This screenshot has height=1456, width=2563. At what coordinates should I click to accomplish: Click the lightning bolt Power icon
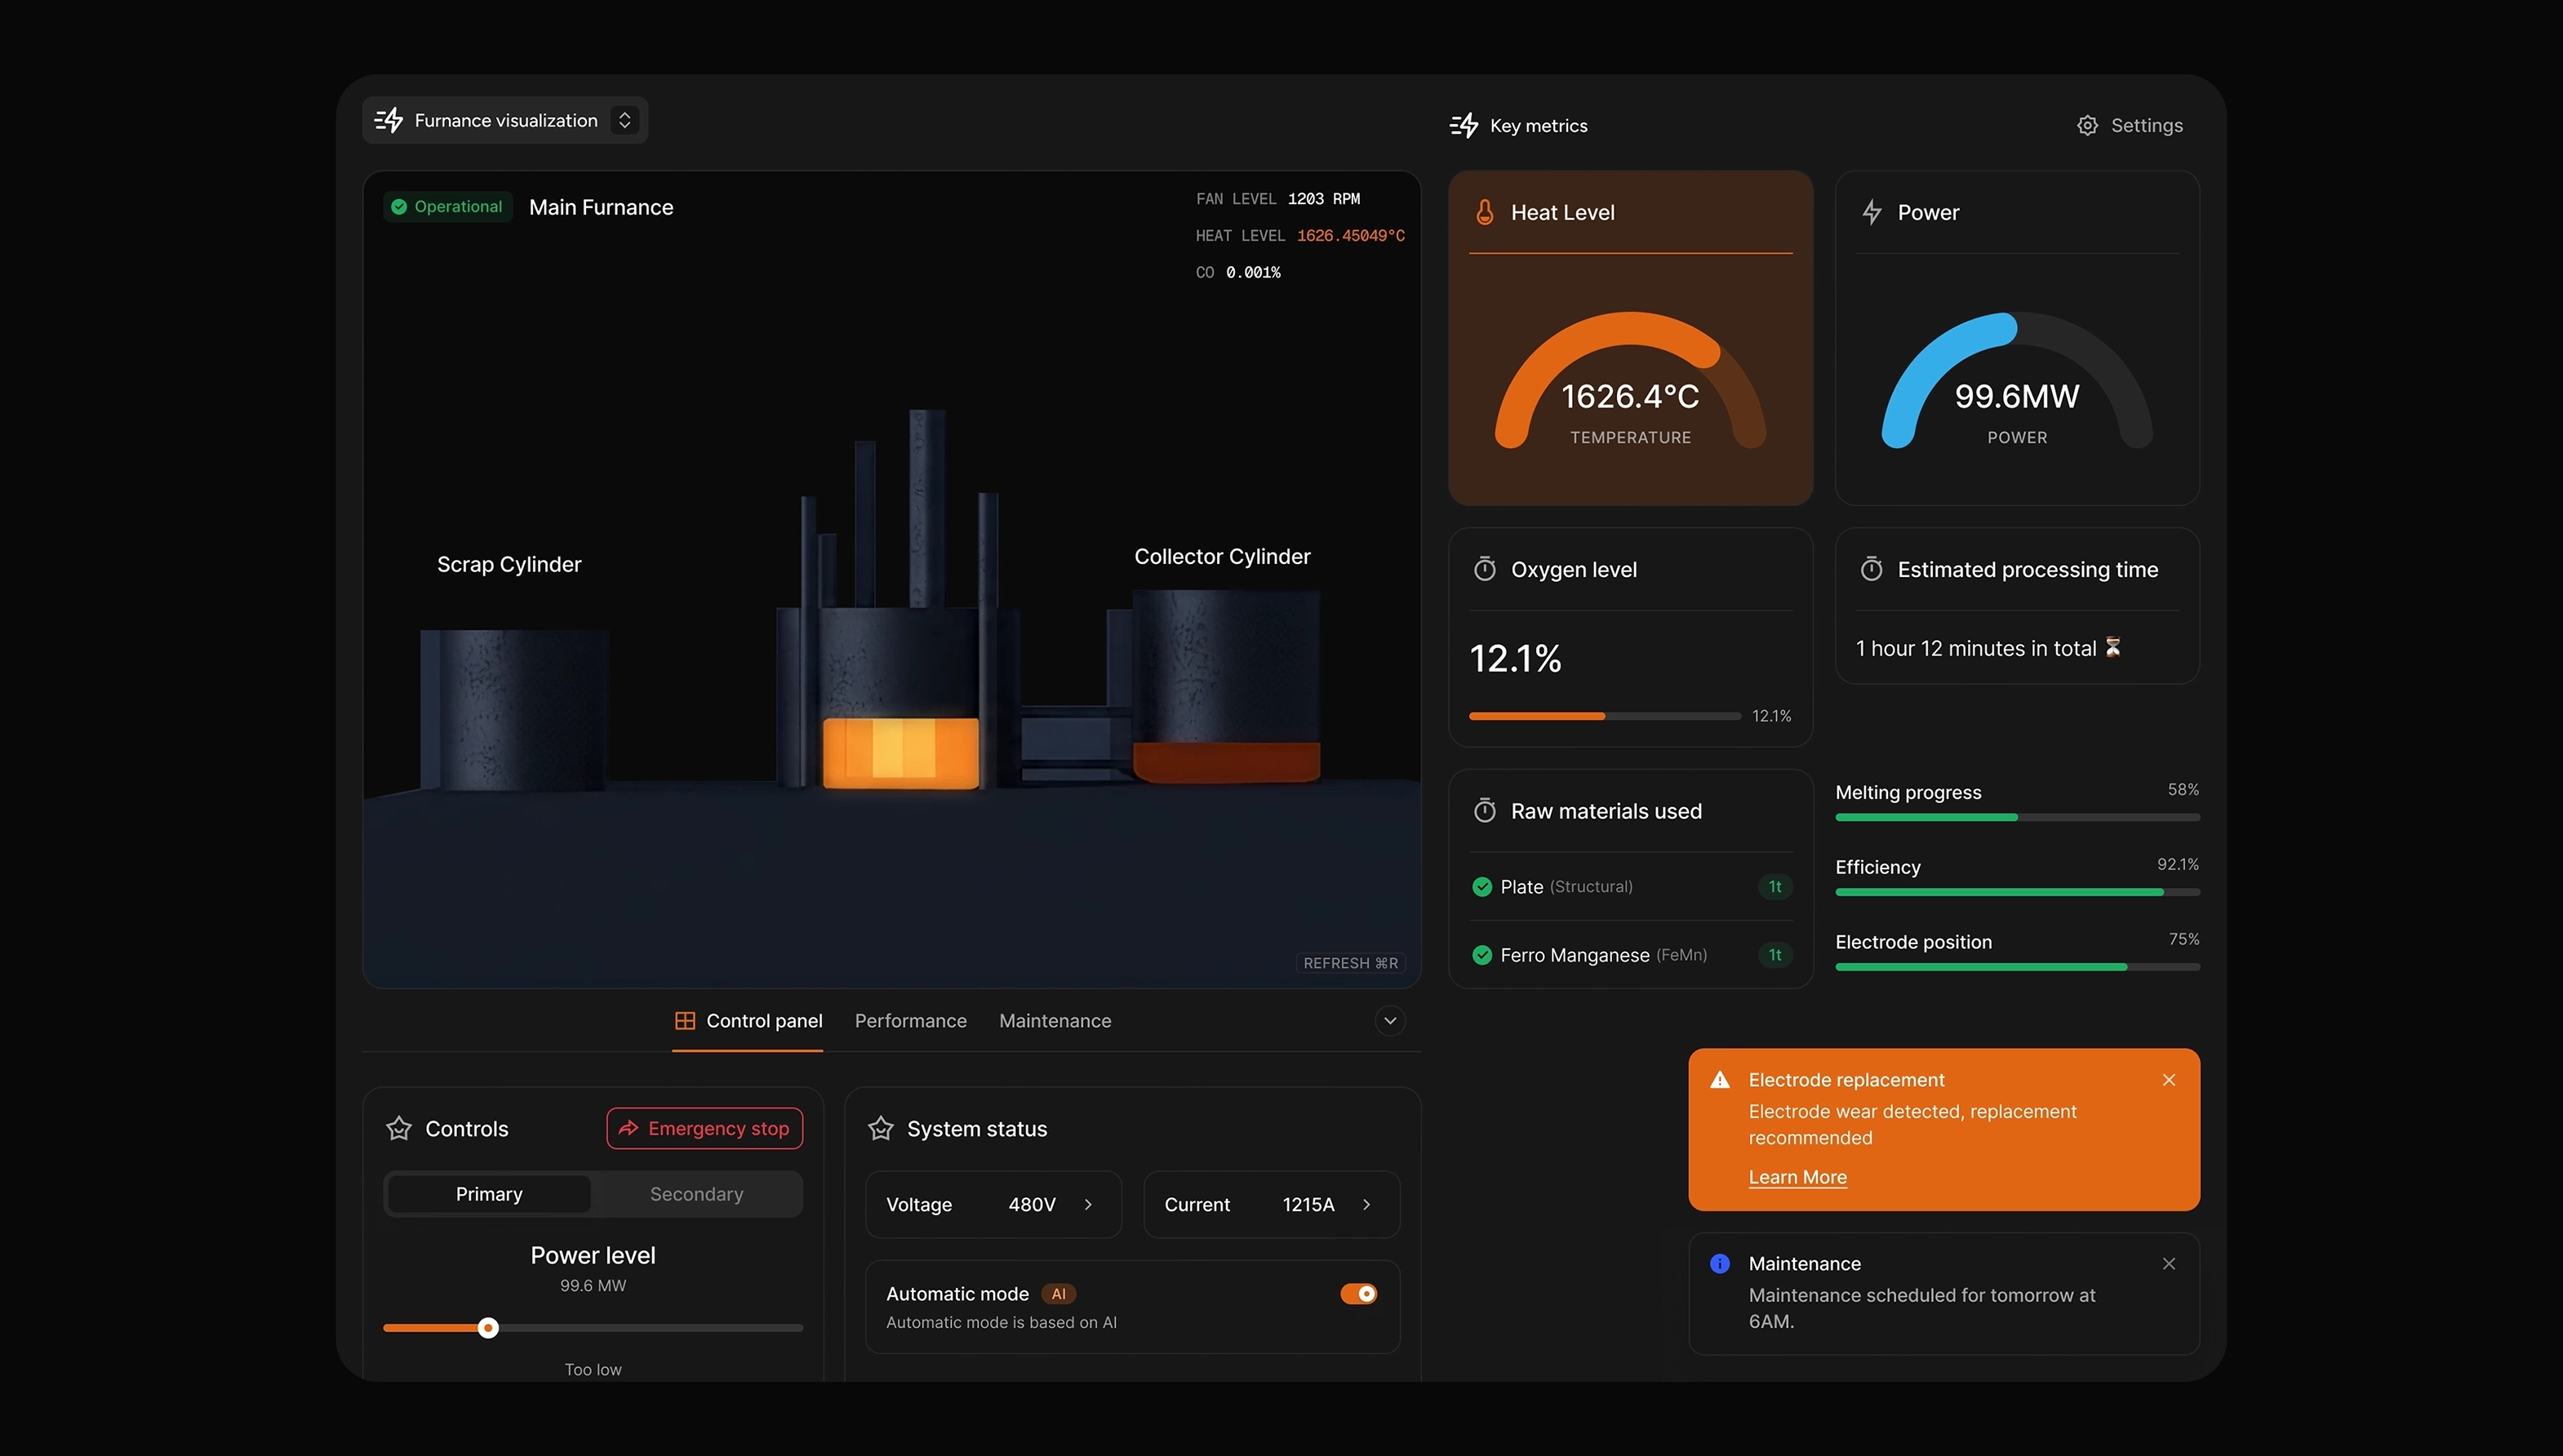(1871, 212)
